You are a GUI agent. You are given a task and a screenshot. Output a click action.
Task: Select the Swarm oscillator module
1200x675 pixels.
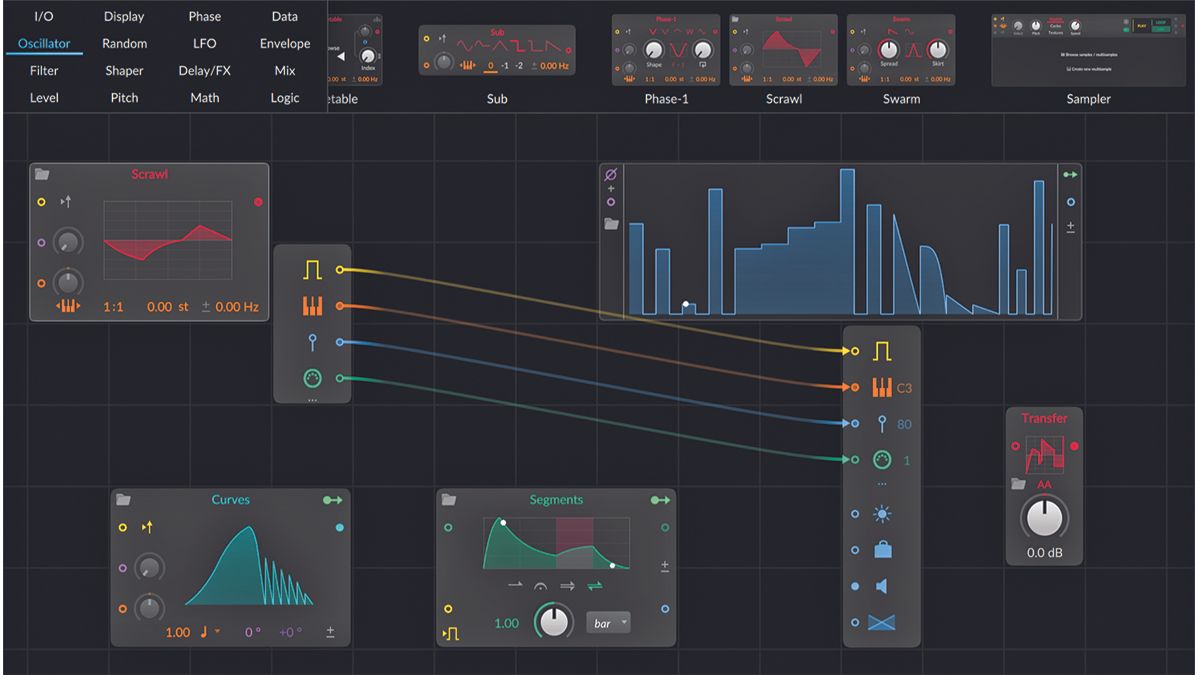[x=901, y=50]
